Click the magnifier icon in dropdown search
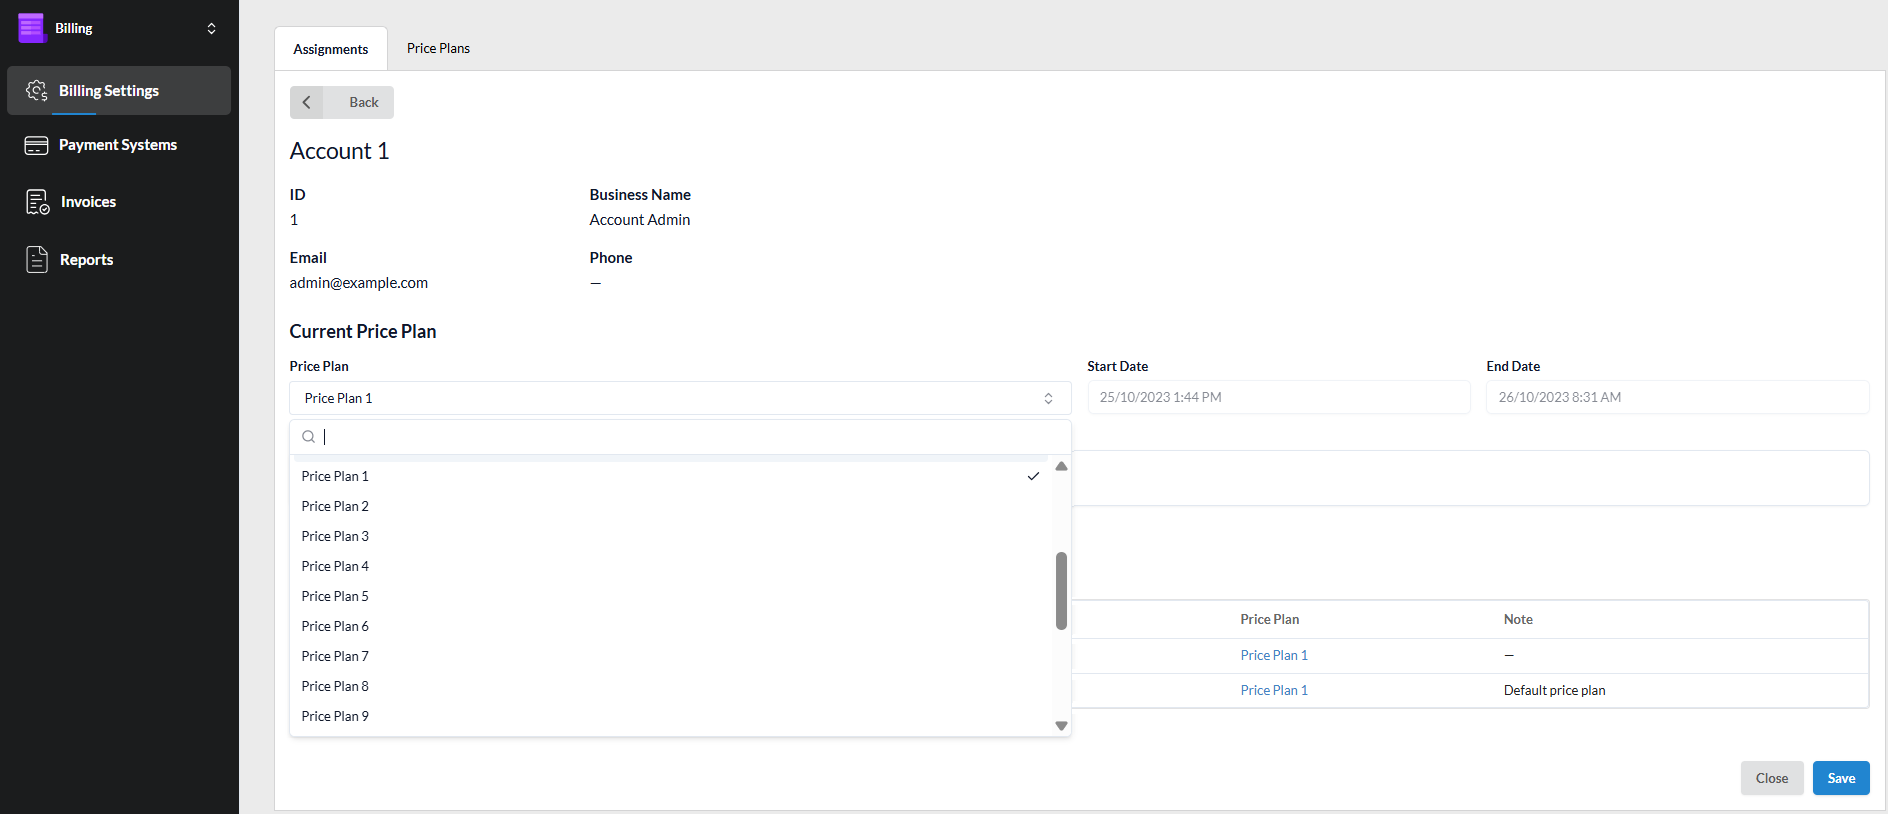The width and height of the screenshot is (1888, 814). [x=309, y=437]
